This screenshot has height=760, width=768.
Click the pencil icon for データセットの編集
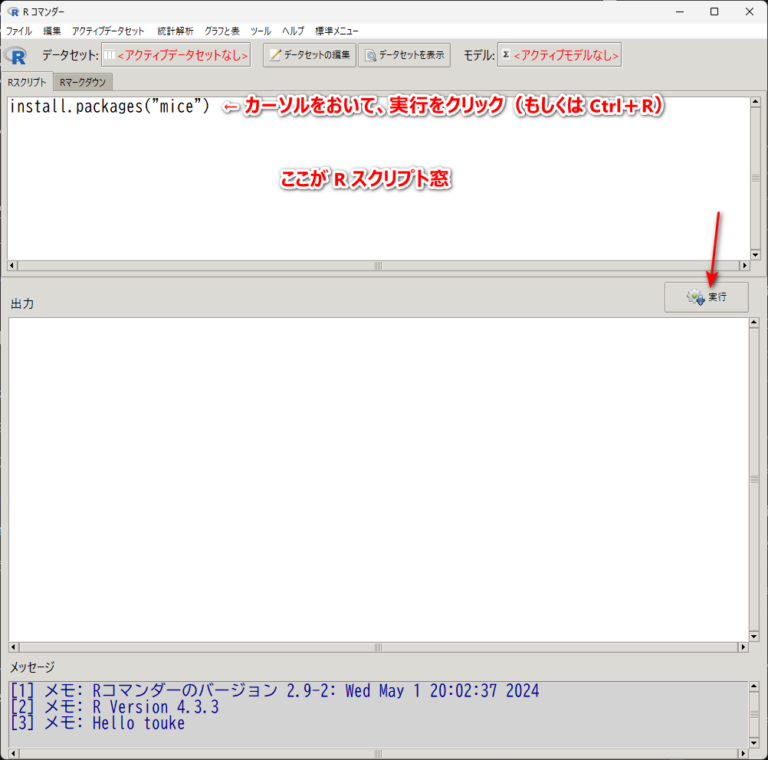pos(275,55)
